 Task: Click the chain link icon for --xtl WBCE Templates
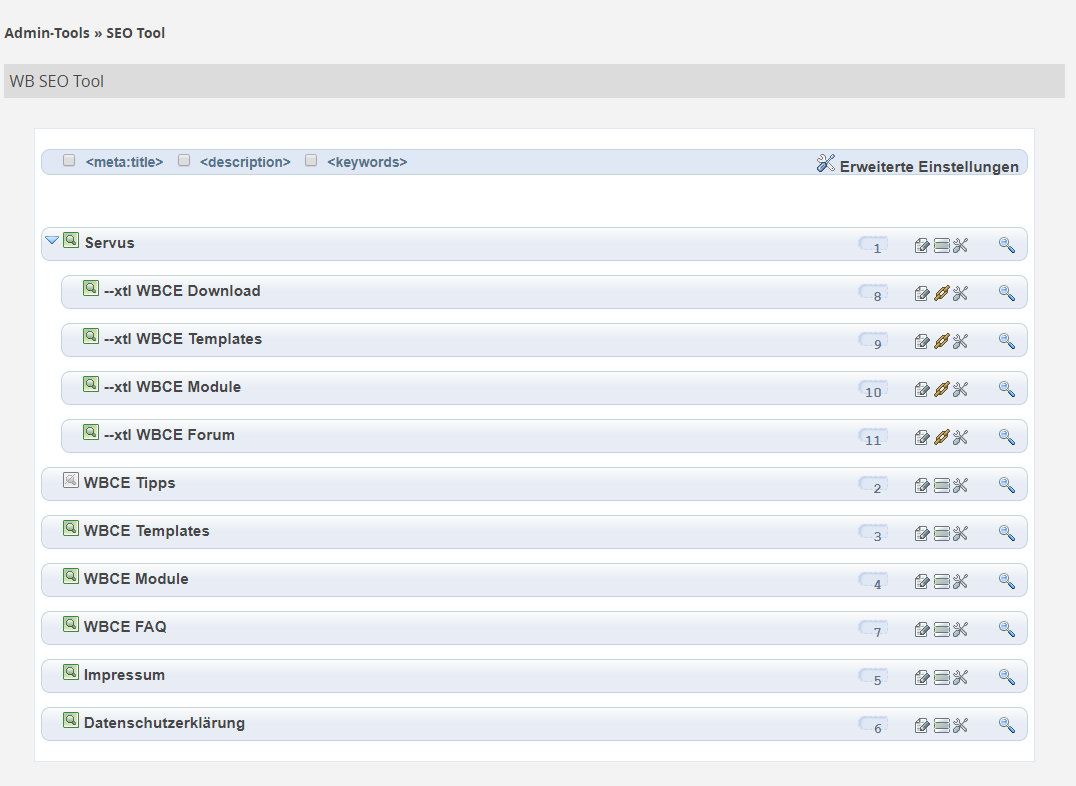[942, 341]
